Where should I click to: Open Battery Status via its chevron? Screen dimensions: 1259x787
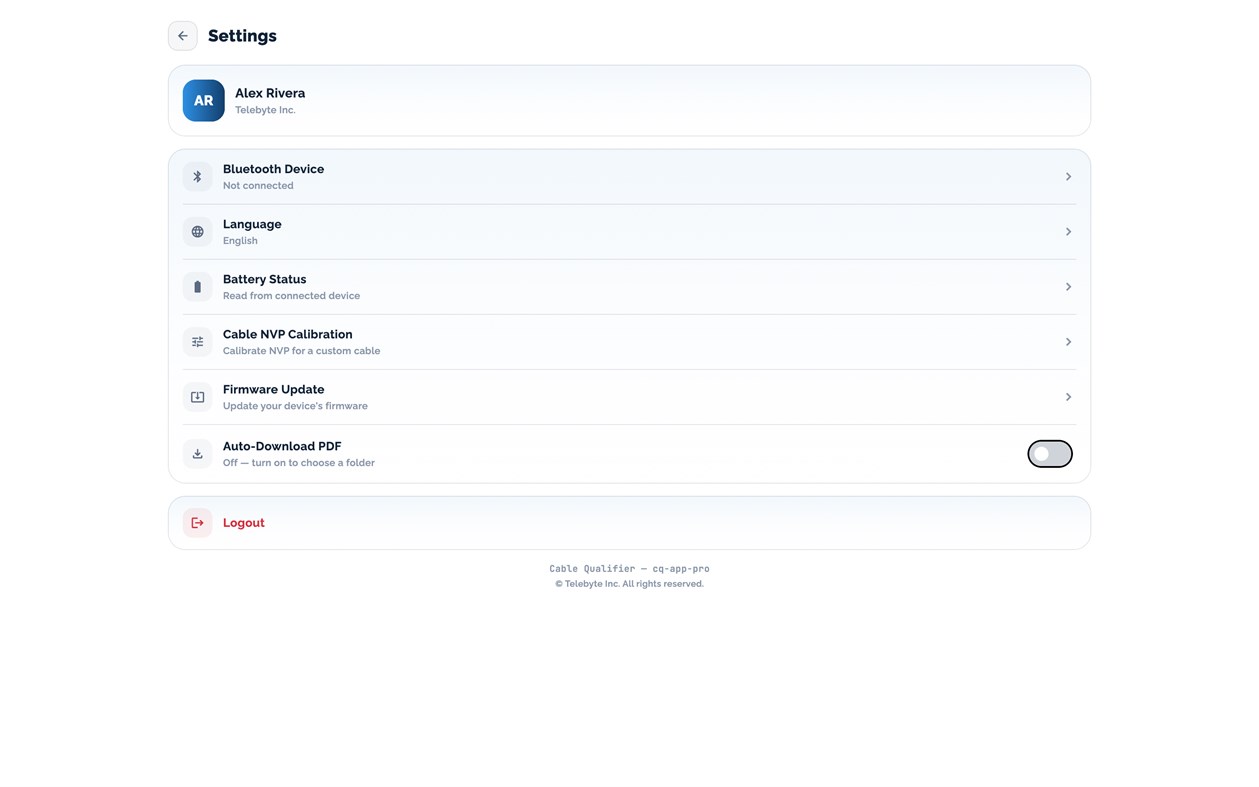pos(1068,287)
